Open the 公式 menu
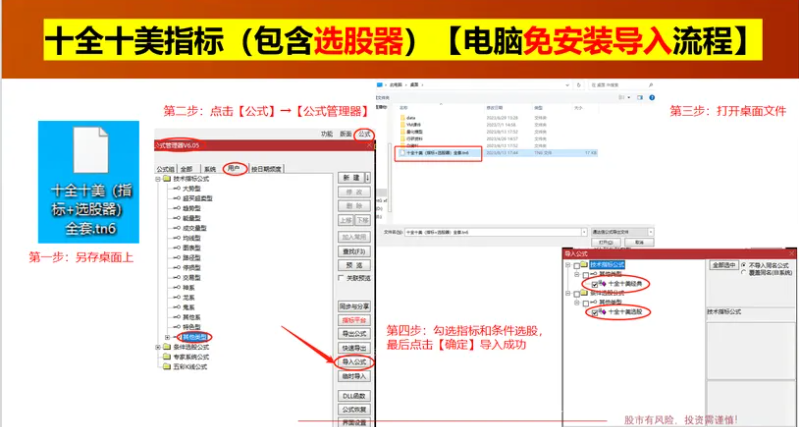799x427 pixels. (364, 133)
